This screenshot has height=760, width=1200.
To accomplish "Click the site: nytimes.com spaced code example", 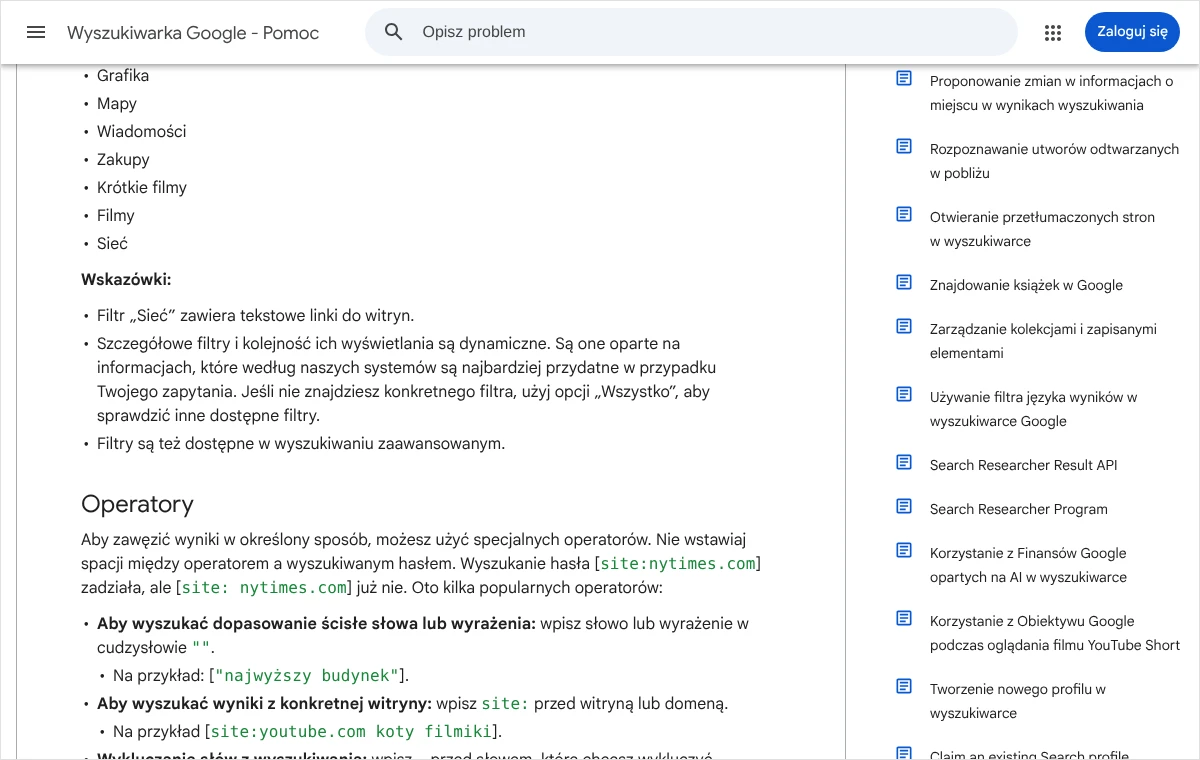I will pos(264,588).
